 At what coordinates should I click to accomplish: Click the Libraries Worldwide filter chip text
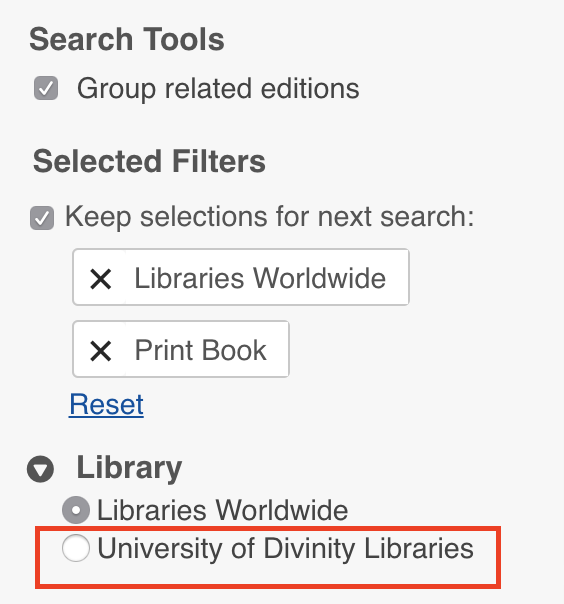tap(260, 278)
